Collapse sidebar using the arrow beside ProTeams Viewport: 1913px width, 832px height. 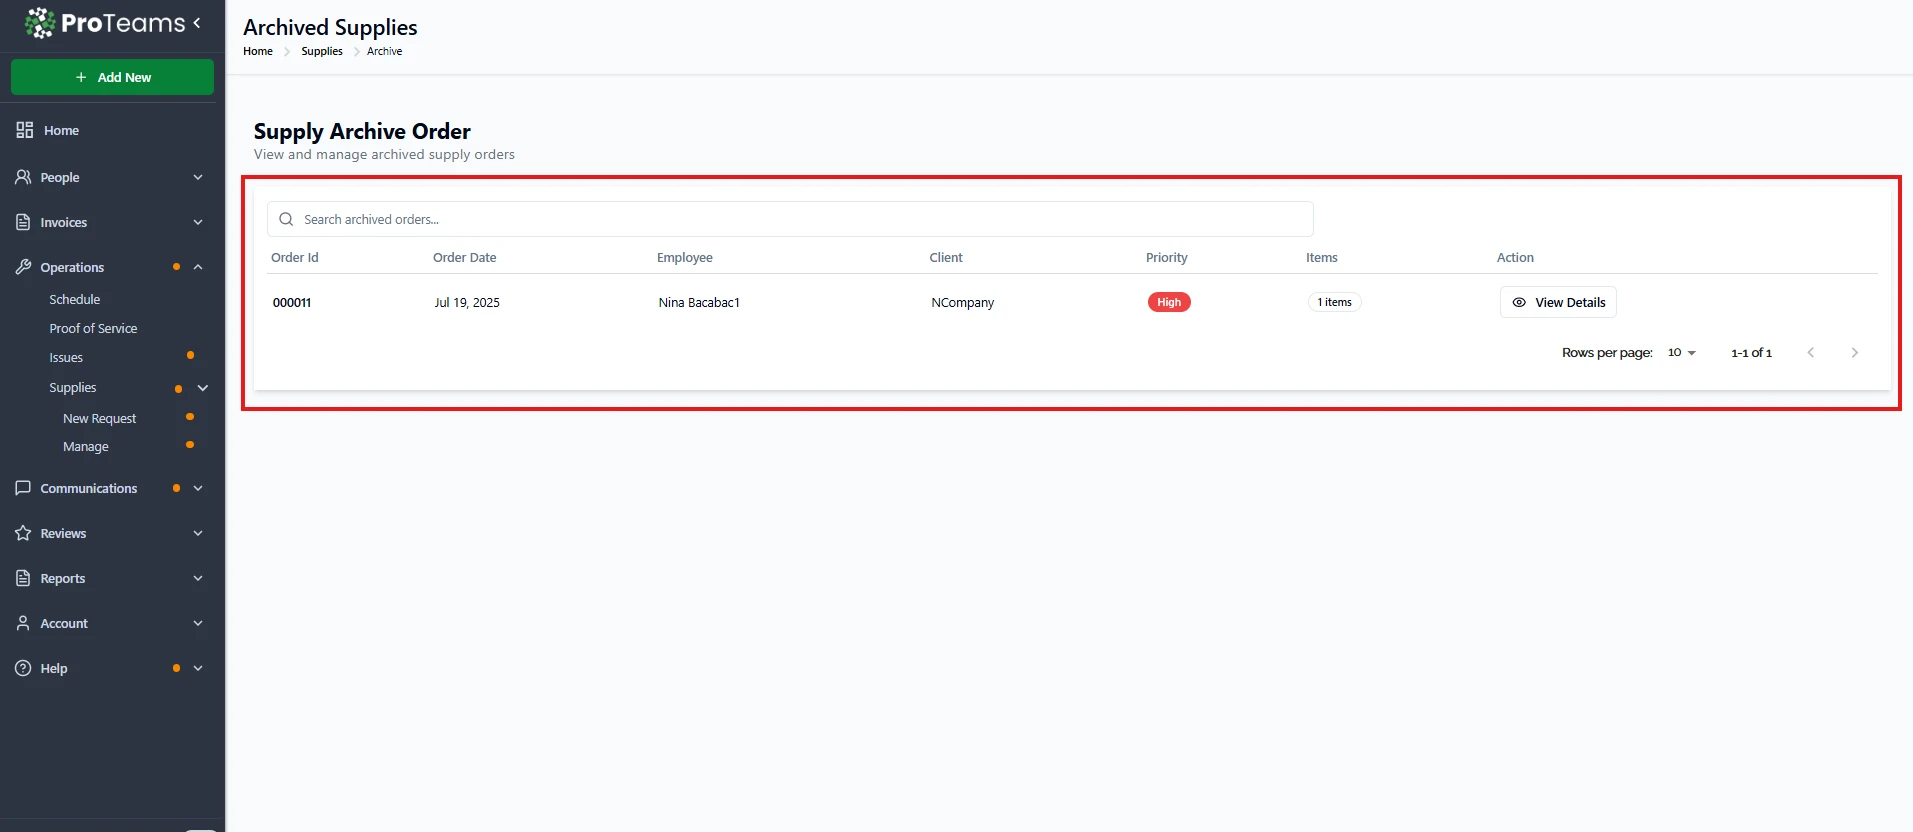click(197, 22)
